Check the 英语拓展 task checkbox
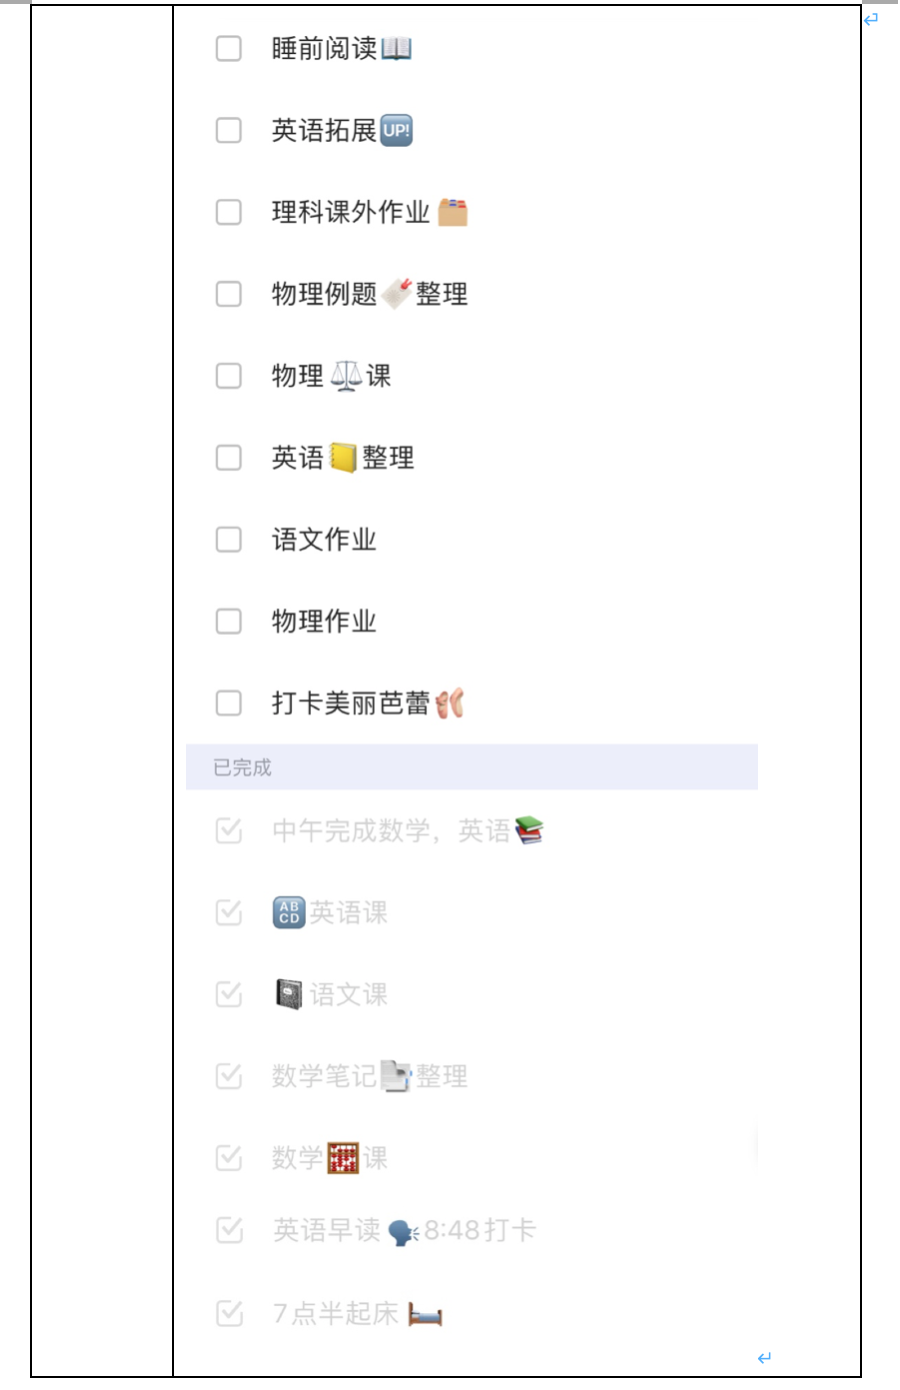This screenshot has width=900, height=1390. [x=229, y=130]
